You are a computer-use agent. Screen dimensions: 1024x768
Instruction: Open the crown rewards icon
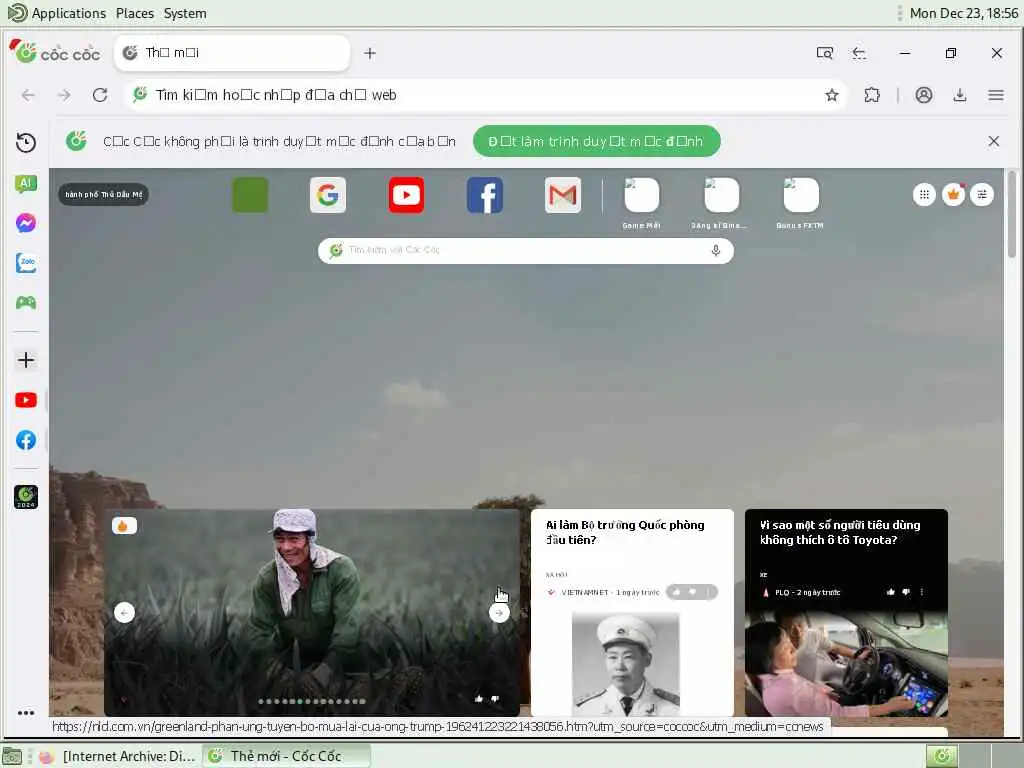pos(953,195)
